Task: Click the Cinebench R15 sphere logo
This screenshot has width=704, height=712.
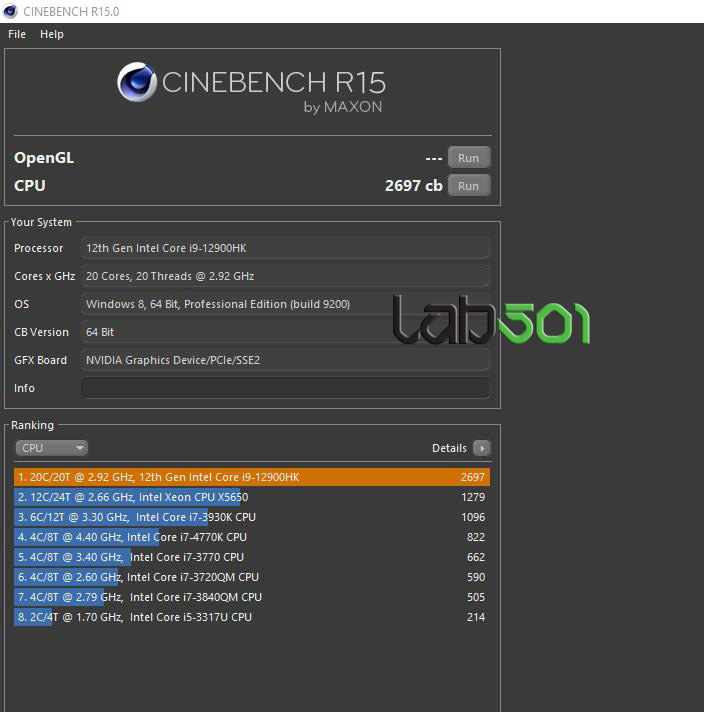Action: coord(136,83)
